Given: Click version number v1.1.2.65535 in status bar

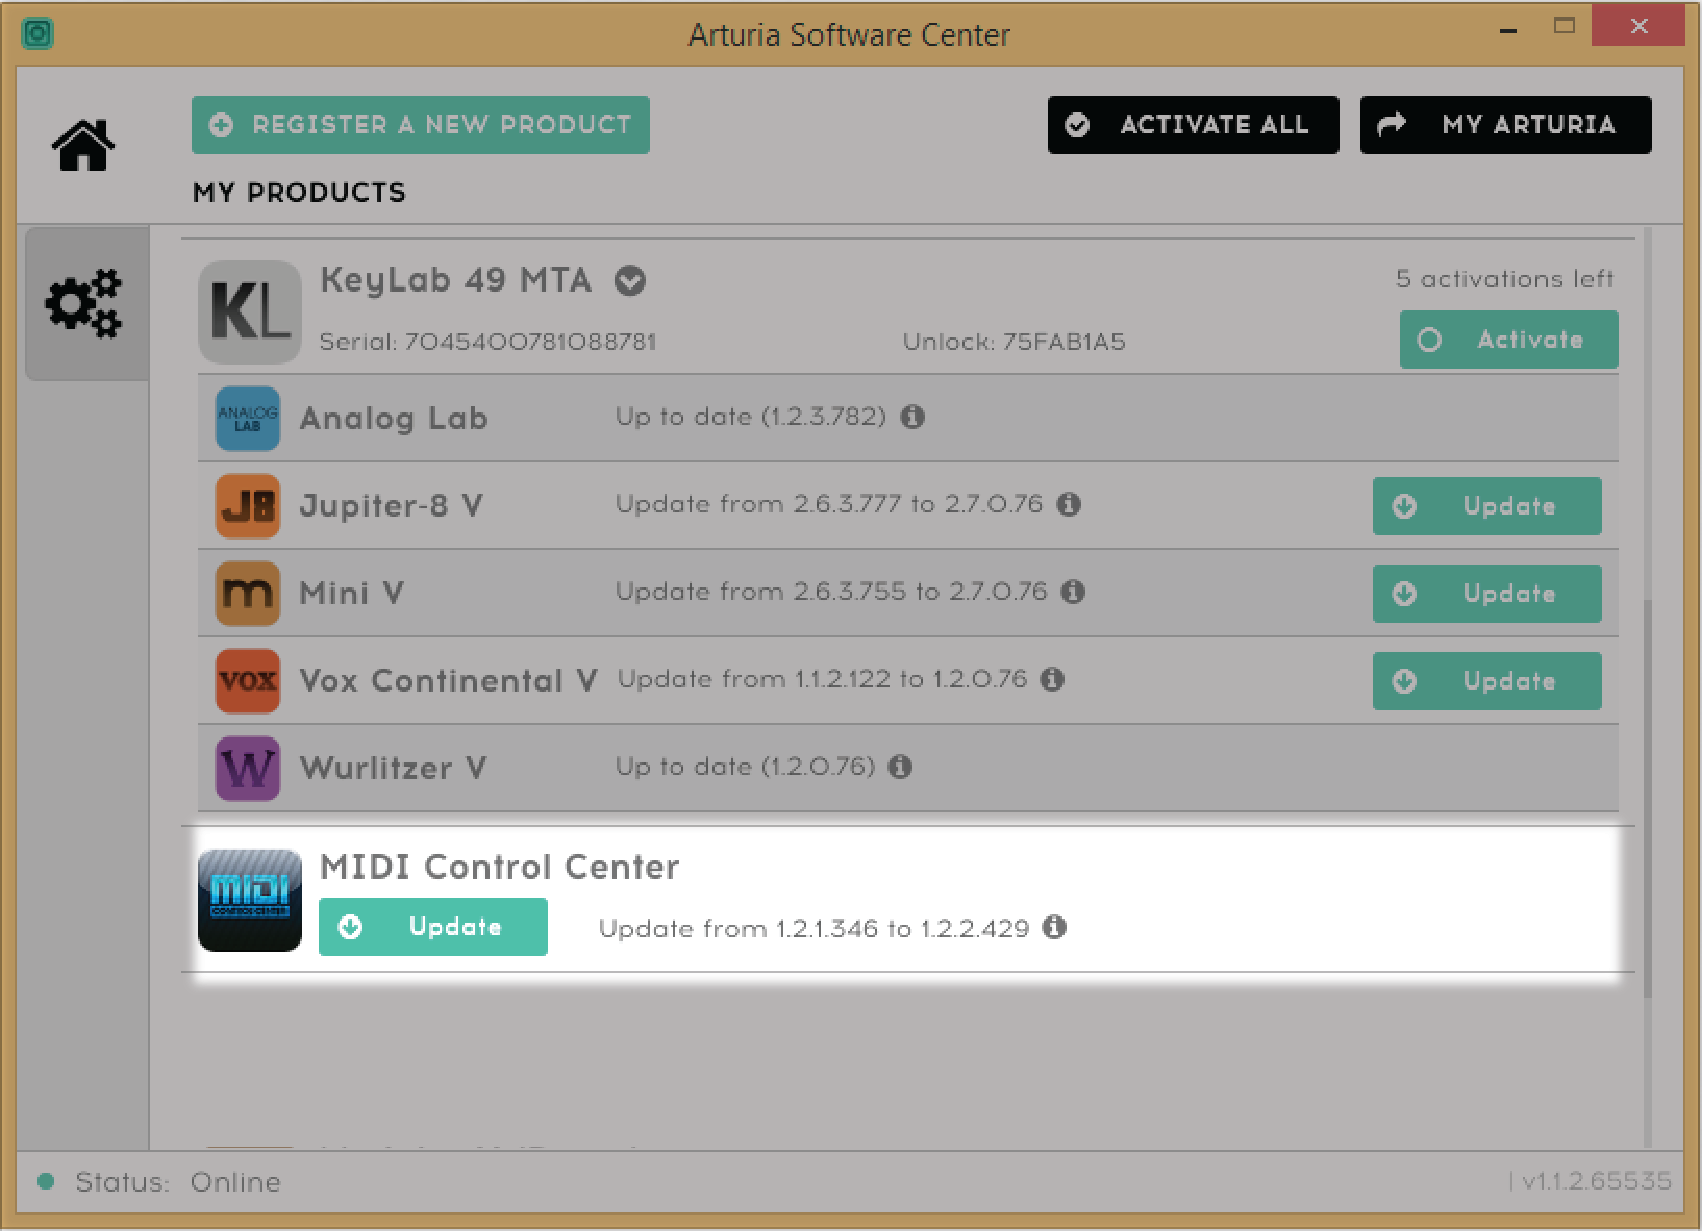Looking at the screenshot, I should click(x=1597, y=1181).
